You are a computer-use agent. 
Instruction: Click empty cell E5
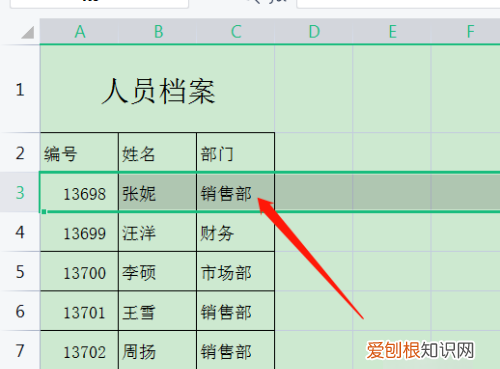392,271
